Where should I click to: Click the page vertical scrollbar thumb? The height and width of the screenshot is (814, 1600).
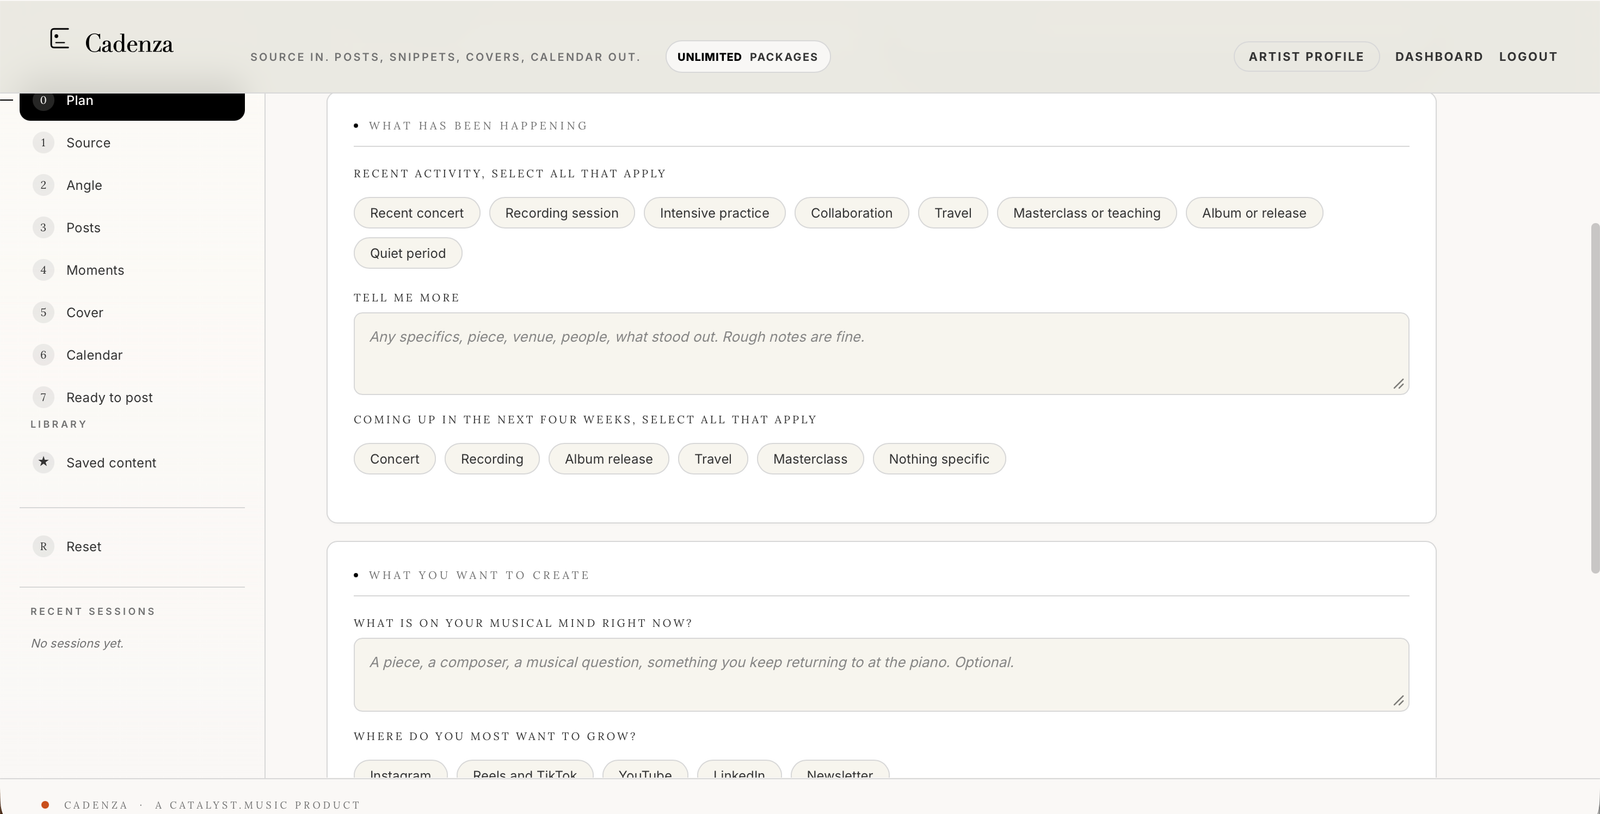point(1595,398)
